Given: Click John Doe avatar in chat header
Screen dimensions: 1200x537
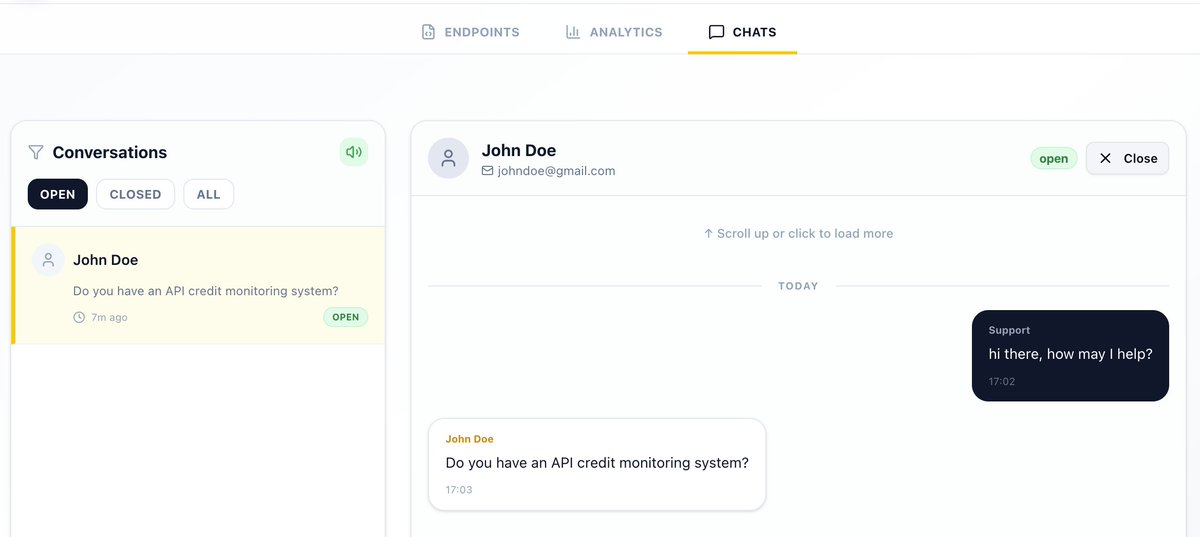Looking at the screenshot, I should pyautogui.click(x=449, y=158).
